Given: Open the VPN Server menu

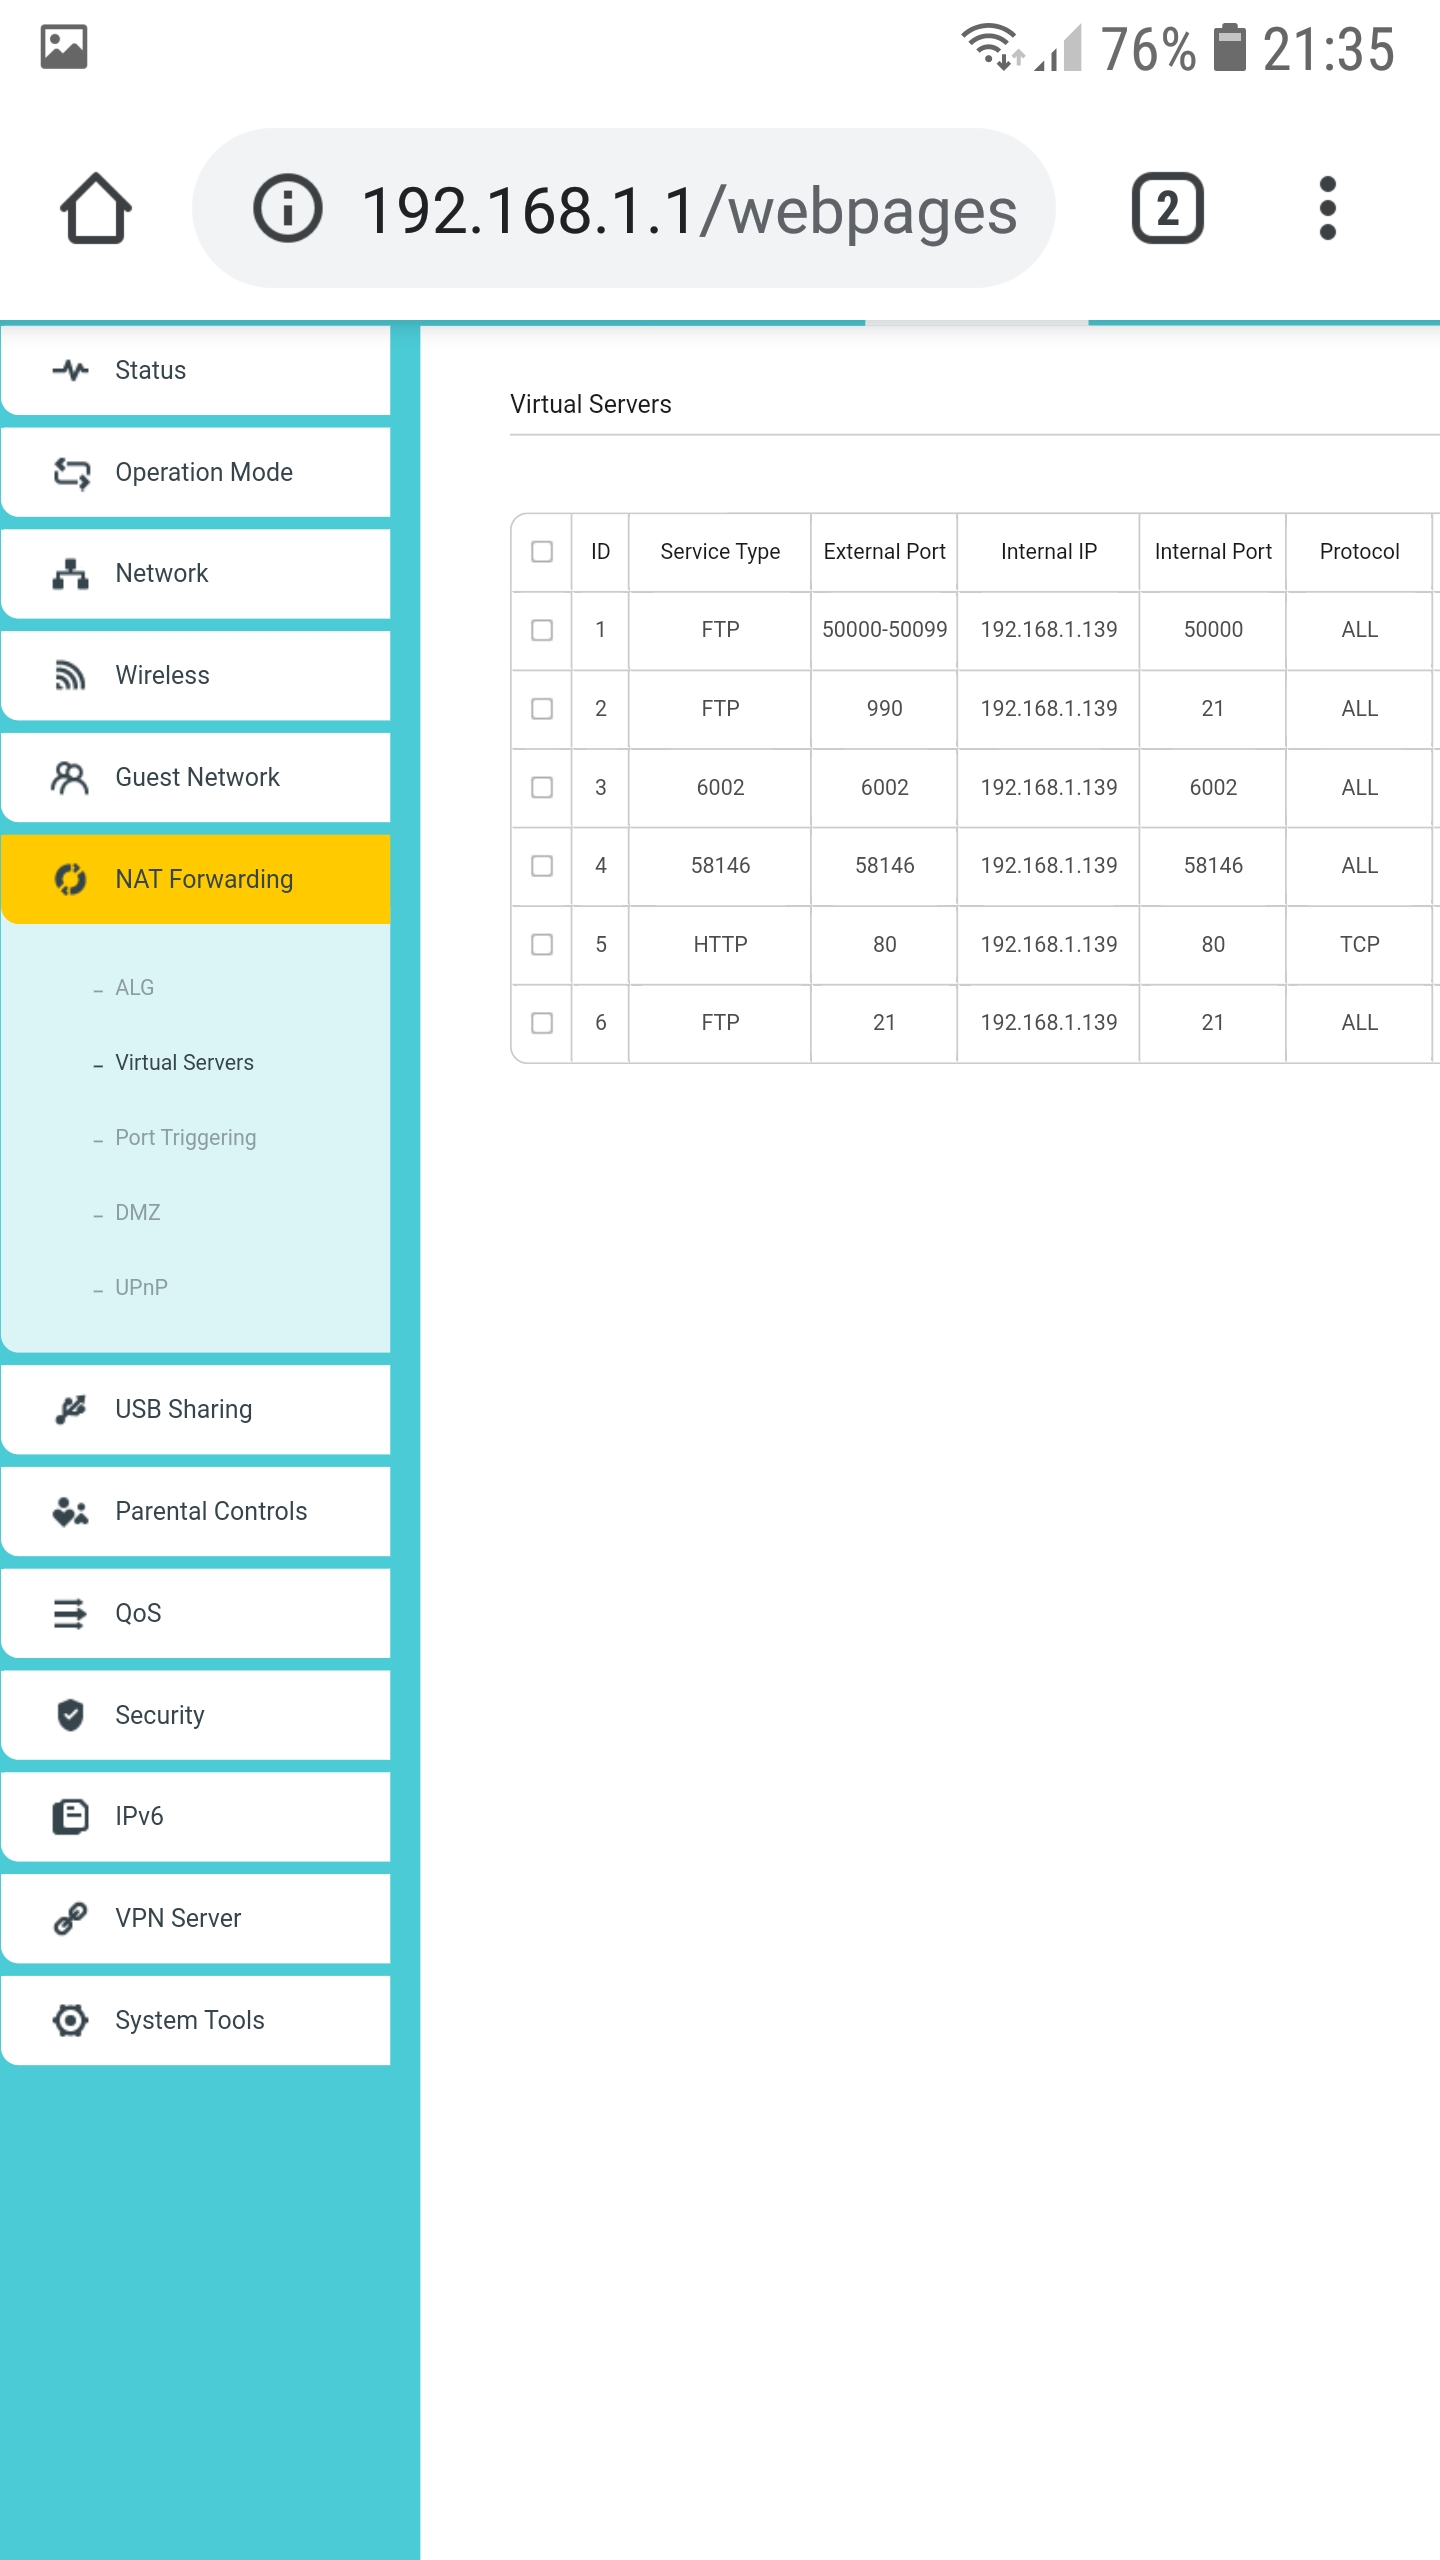Looking at the screenshot, I should point(196,1918).
